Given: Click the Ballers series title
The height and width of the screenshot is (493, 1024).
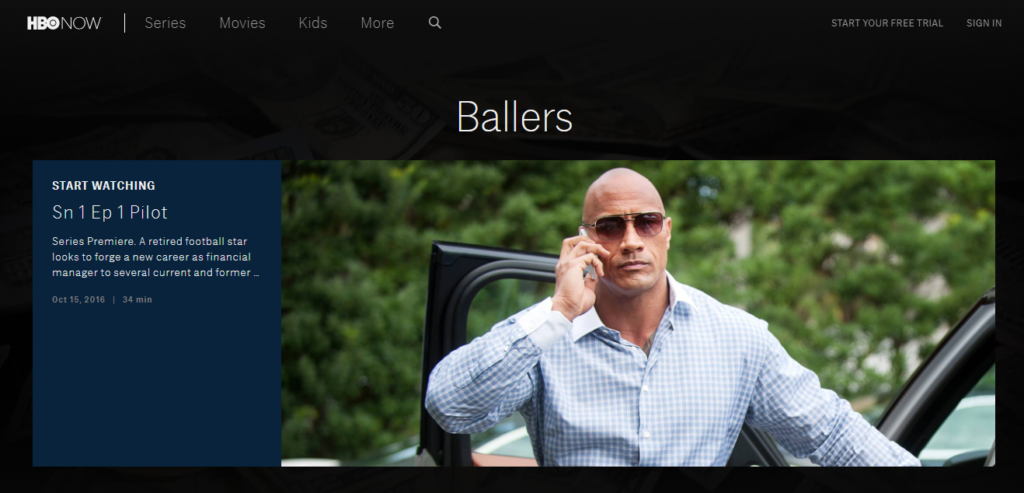Looking at the screenshot, I should (515, 118).
